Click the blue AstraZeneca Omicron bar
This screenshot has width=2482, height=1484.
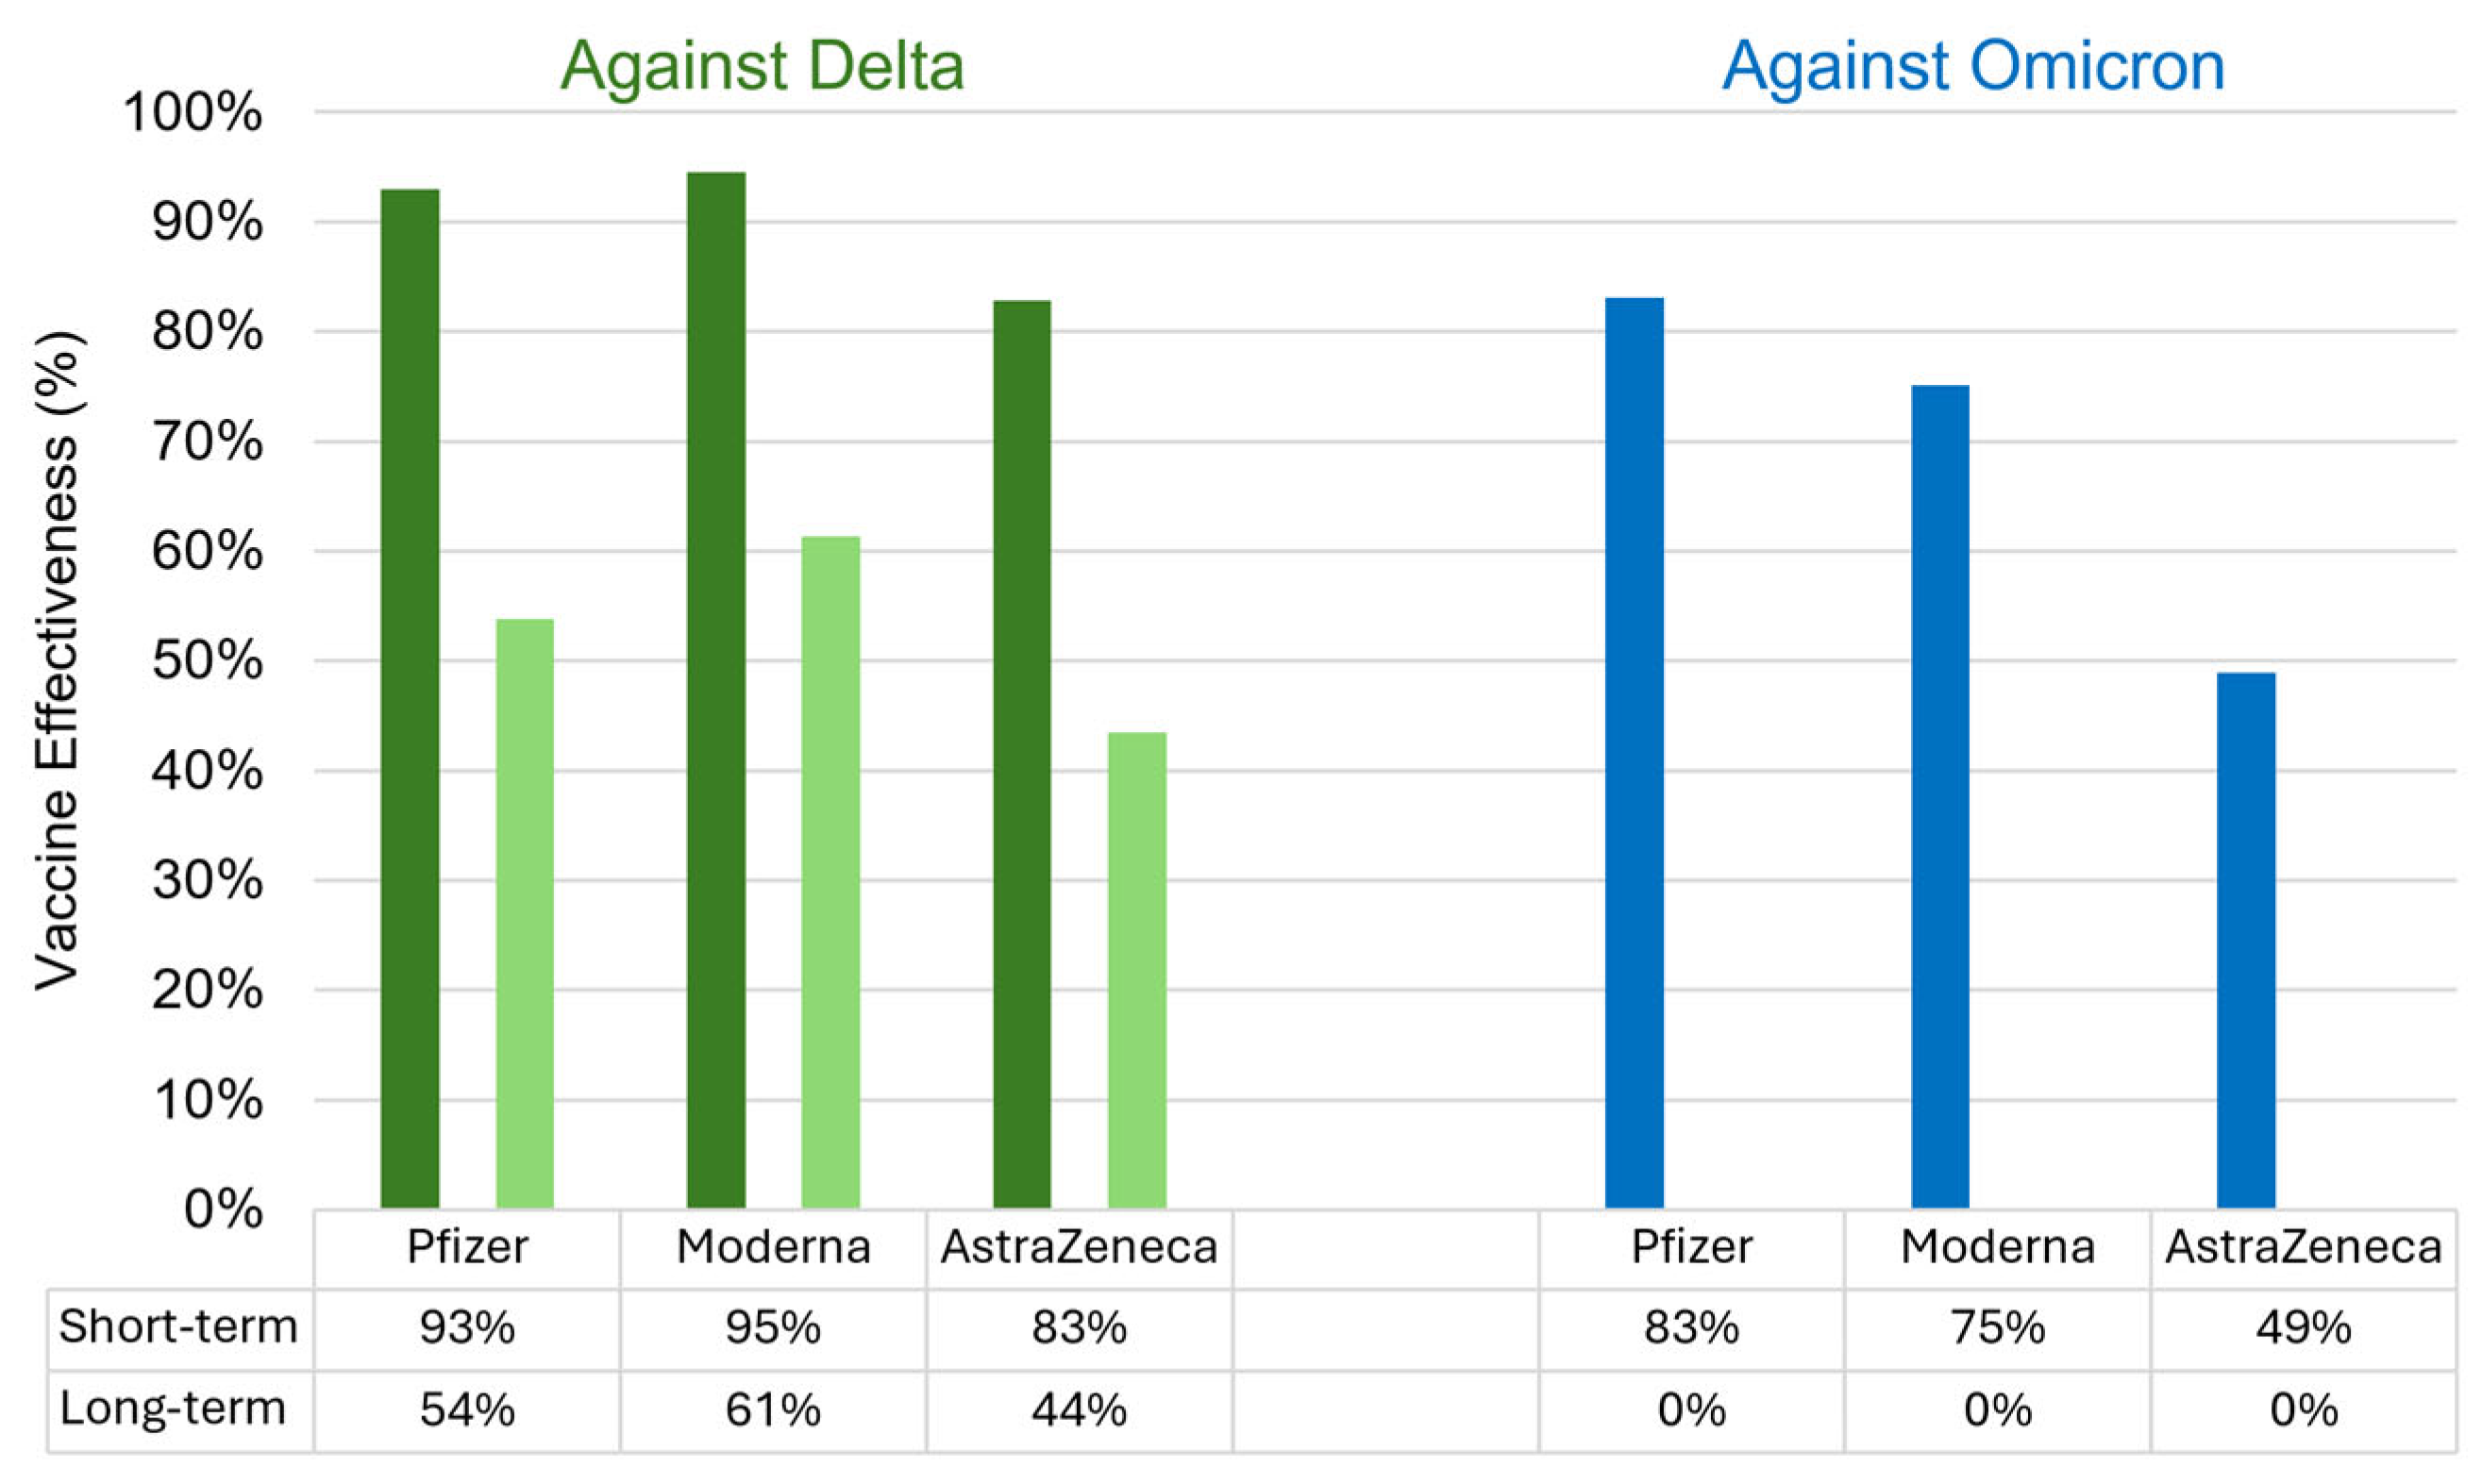click(x=2246, y=940)
